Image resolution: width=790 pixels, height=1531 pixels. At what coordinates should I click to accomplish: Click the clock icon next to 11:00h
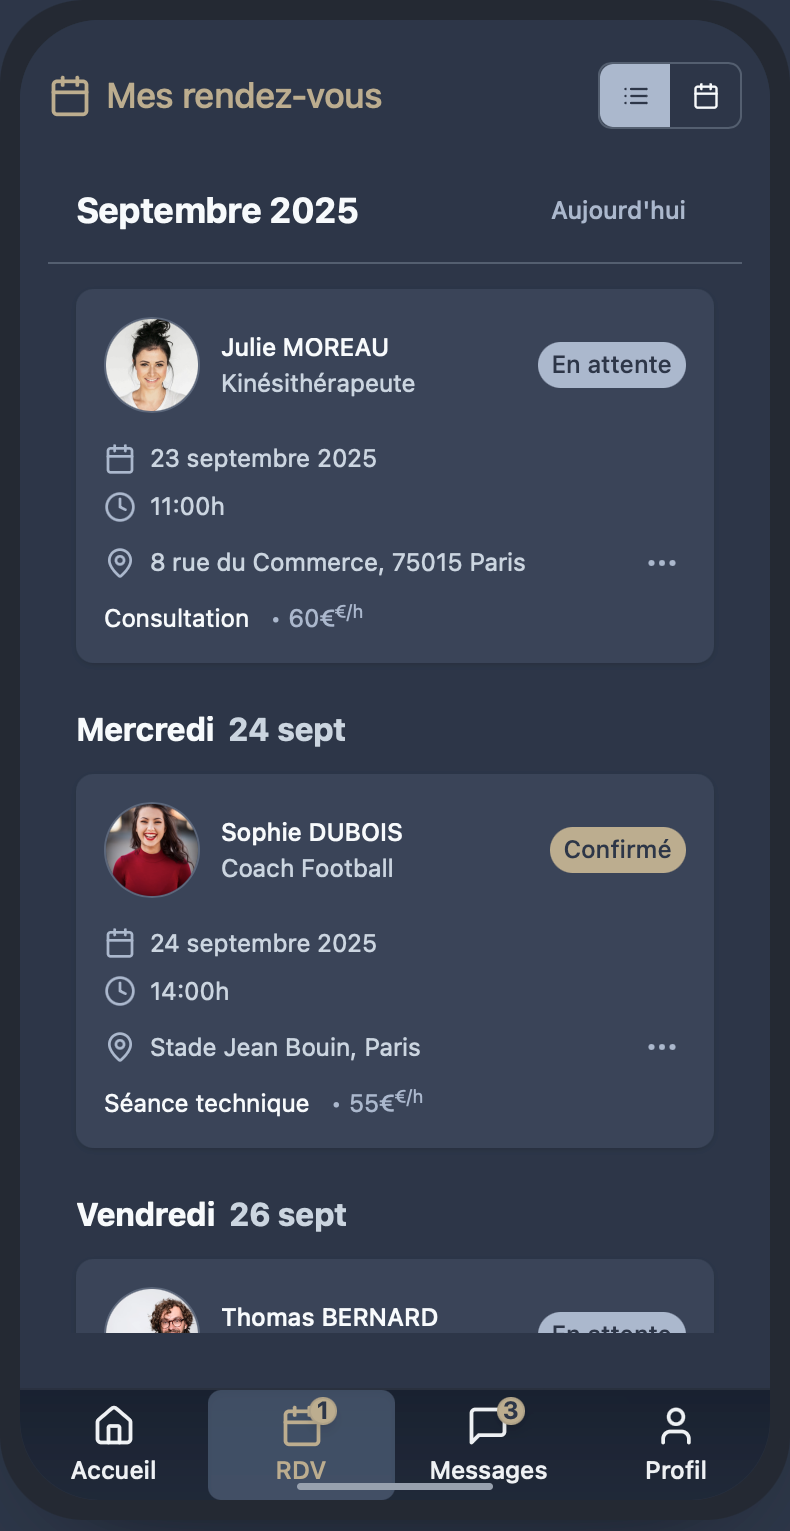tap(120, 507)
